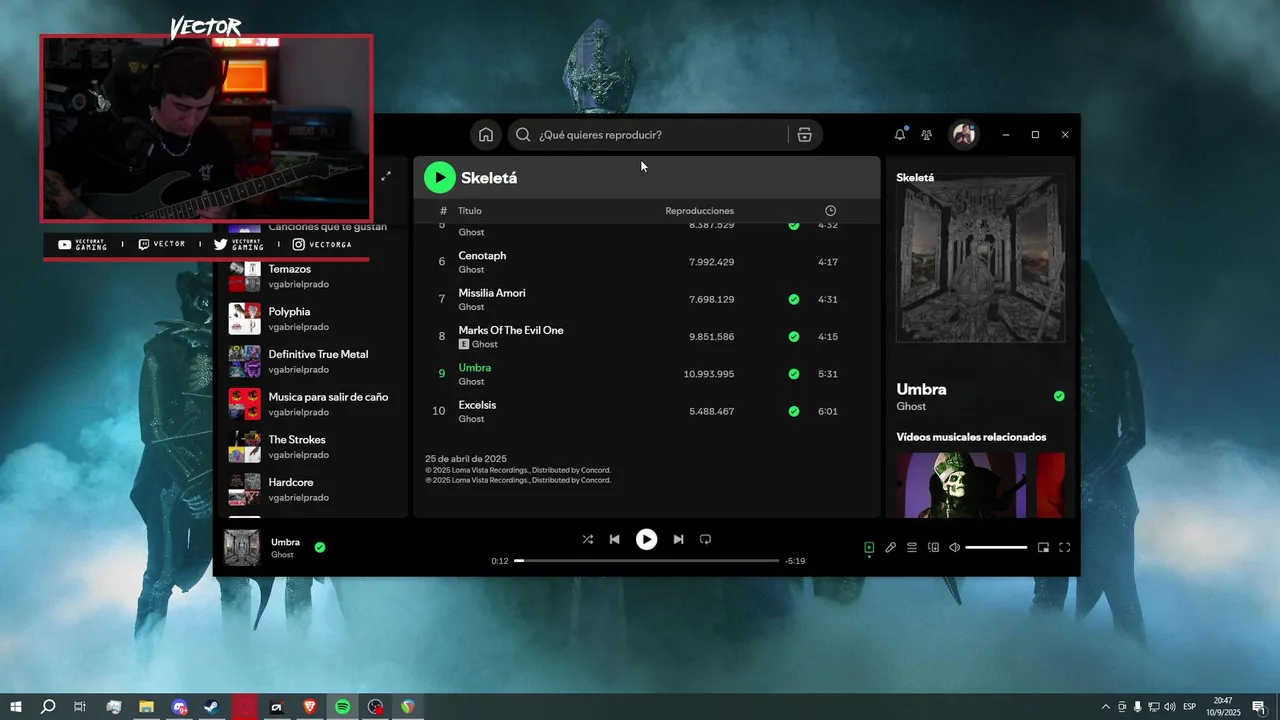Toggle saved checkmark for Missilia Amori

[x=794, y=299]
